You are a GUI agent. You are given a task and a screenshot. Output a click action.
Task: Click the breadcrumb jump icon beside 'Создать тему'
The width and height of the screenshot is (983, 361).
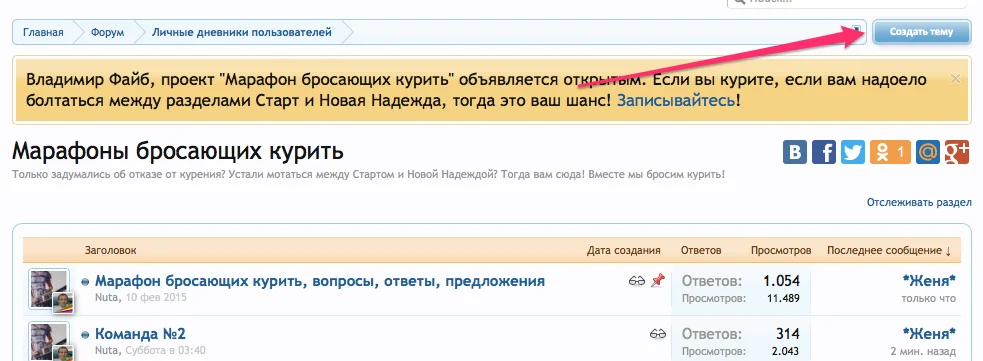point(856,29)
